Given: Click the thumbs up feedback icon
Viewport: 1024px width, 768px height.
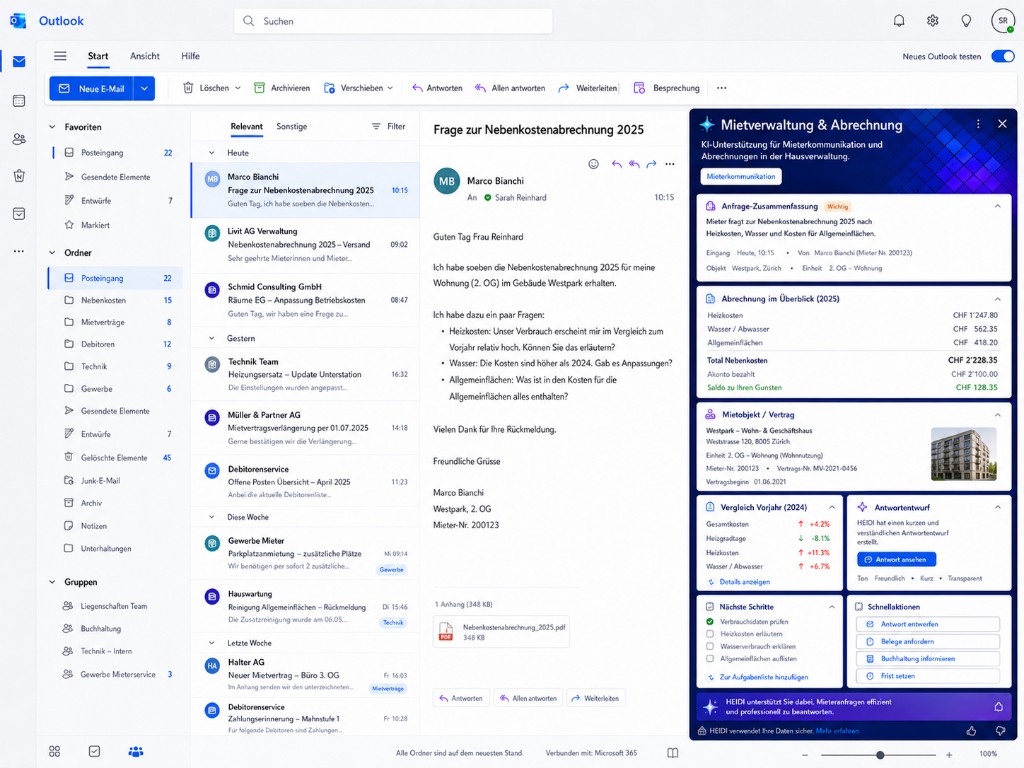Looking at the screenshot, I should pos(972,731).
